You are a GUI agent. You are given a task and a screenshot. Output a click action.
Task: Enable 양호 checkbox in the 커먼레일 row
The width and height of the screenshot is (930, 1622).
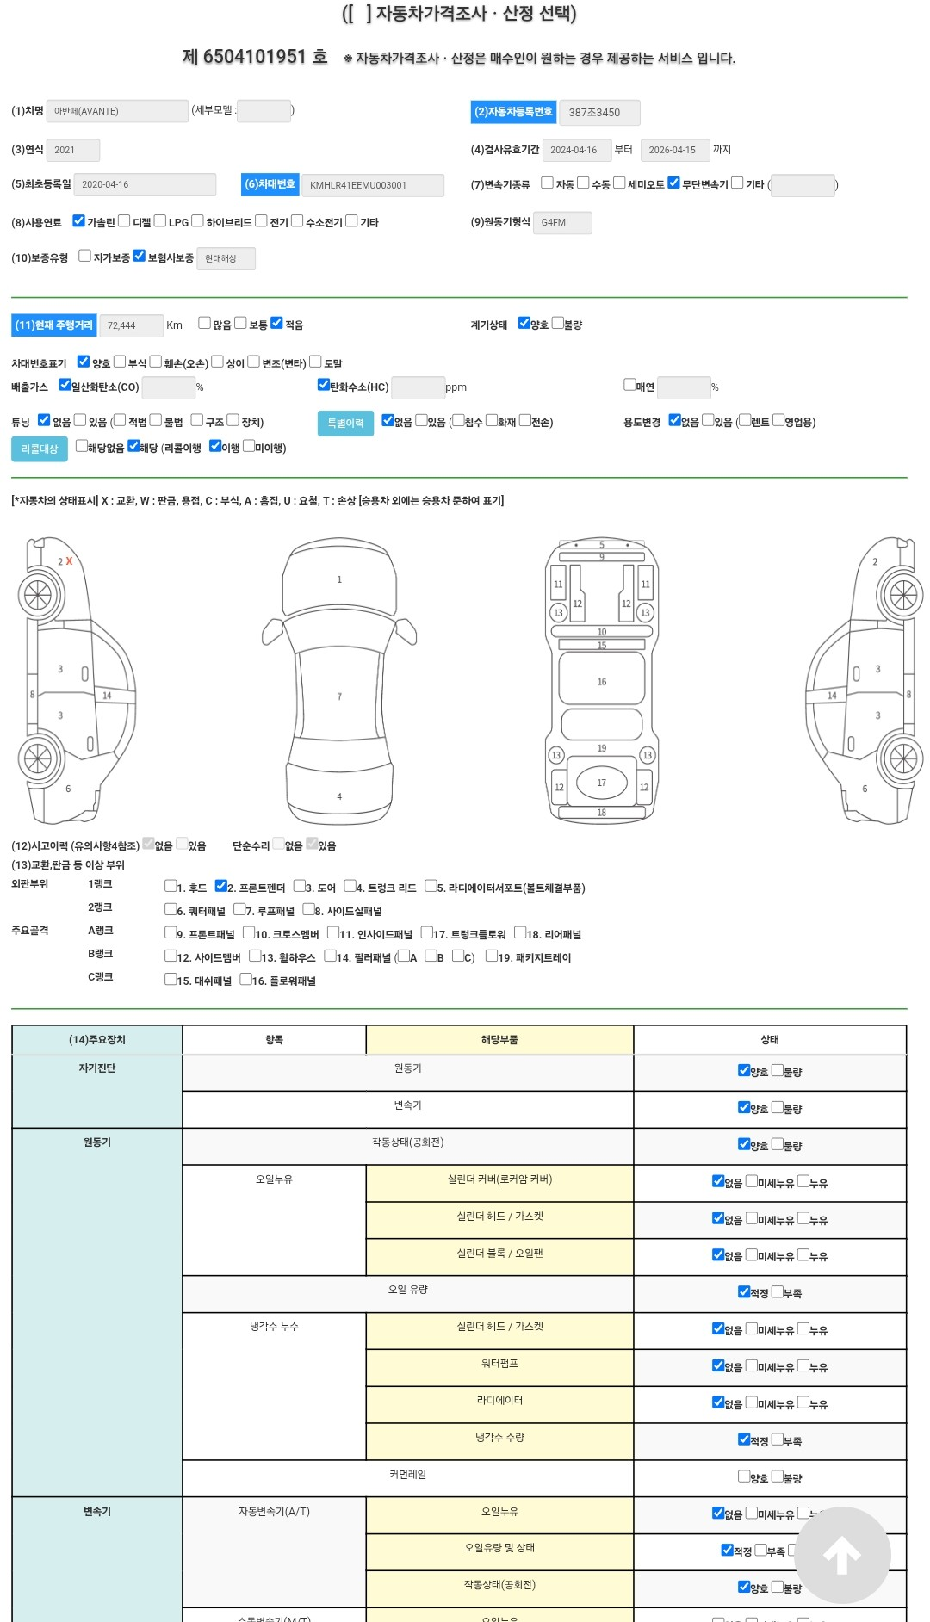click(744, 1476)
